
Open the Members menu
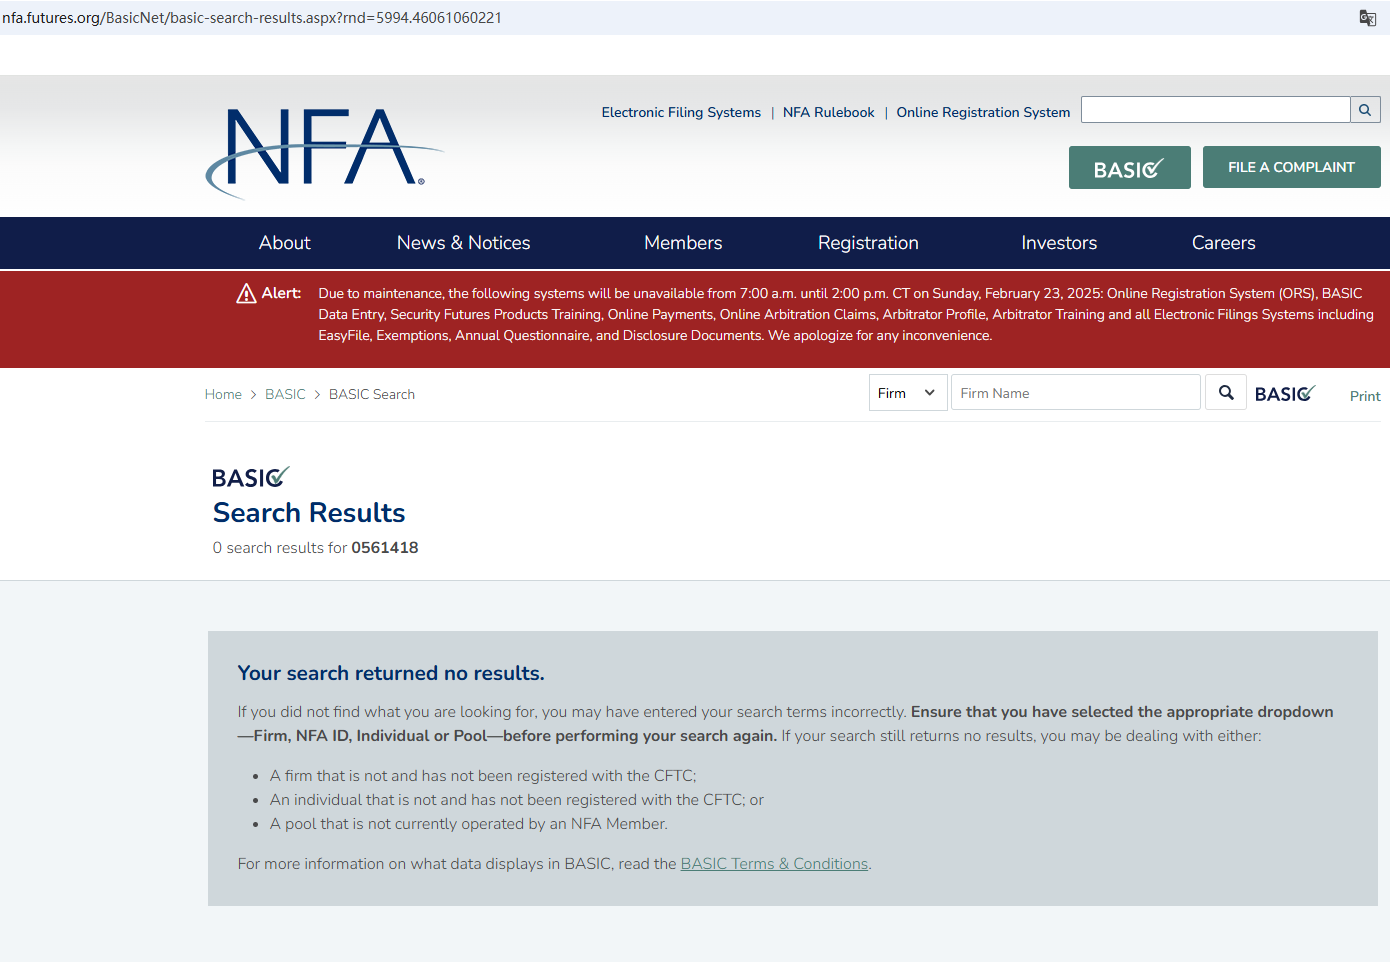click(x=683, y=243)
